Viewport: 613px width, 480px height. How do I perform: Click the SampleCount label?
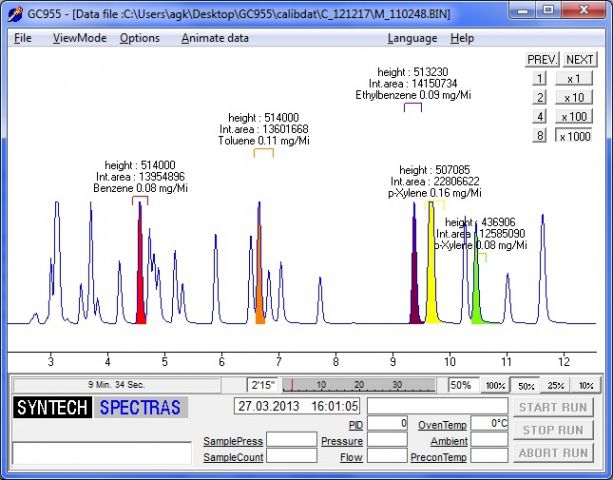233,457
